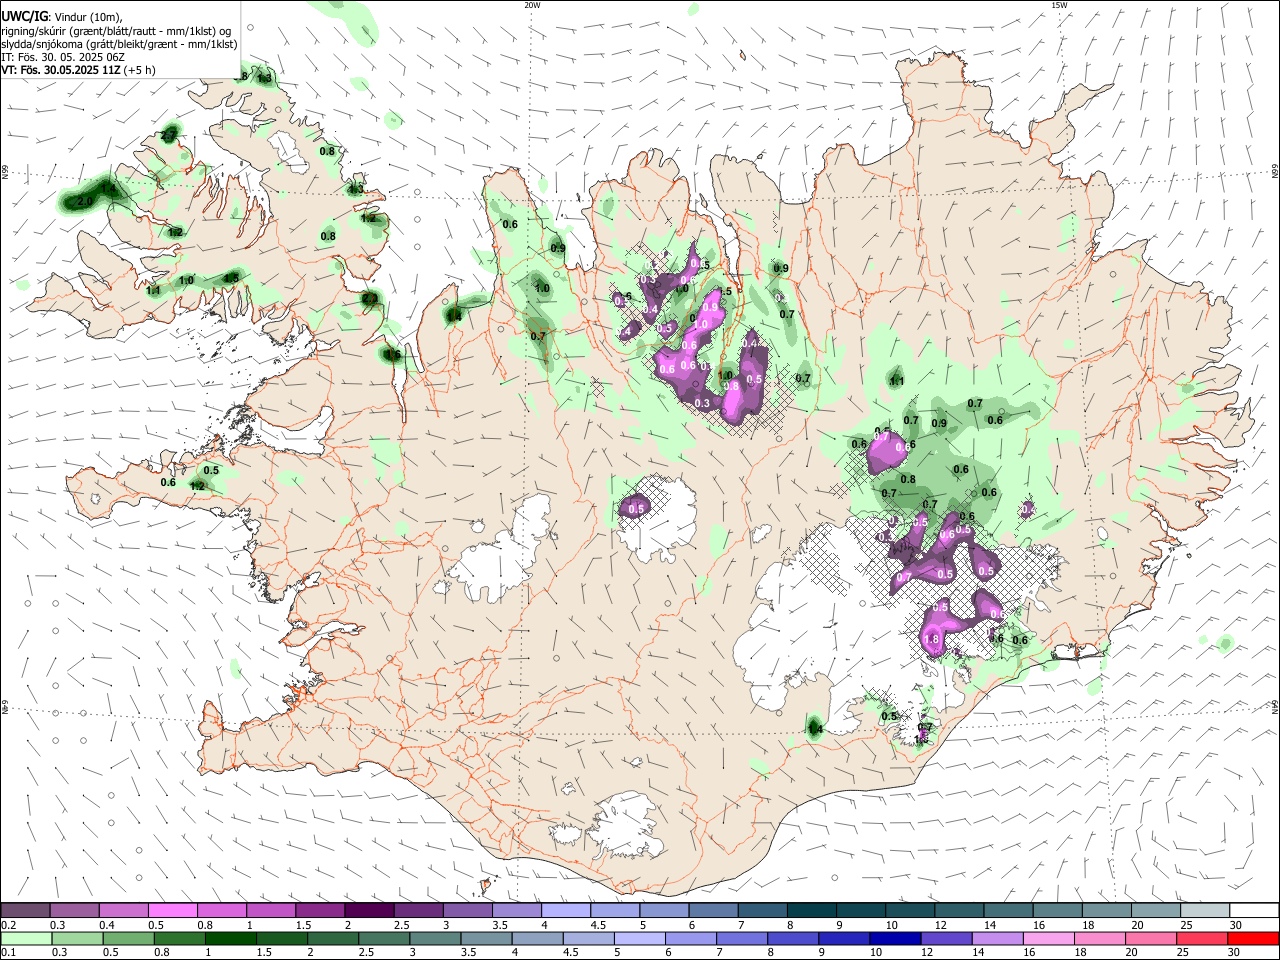Click the 2.3 rainfall value on the map
Image resolution: width=1280 pixels, height=960 pixels.
tap(369, 298)
